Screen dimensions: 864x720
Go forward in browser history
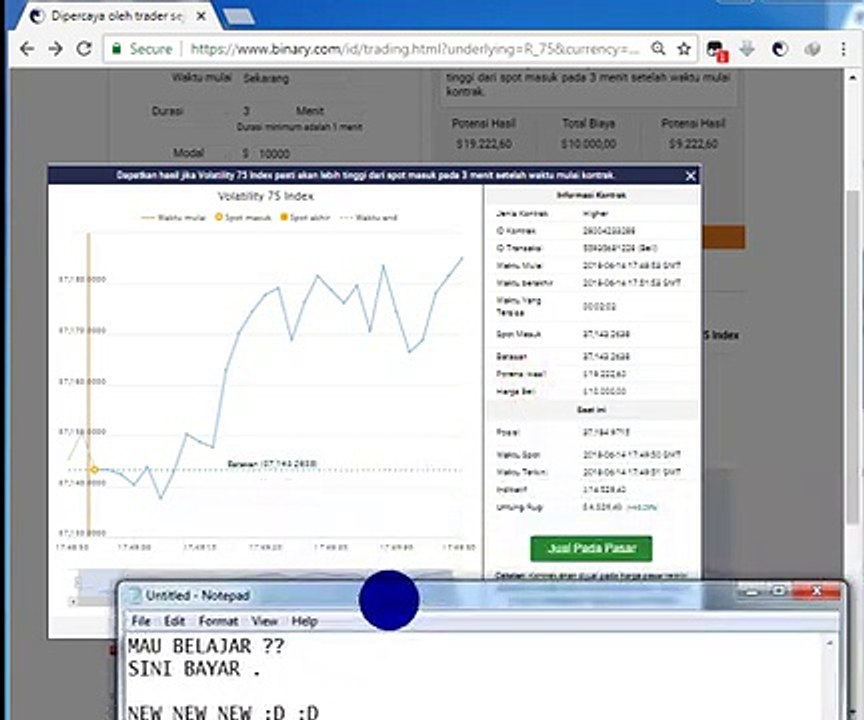(55, 49)
